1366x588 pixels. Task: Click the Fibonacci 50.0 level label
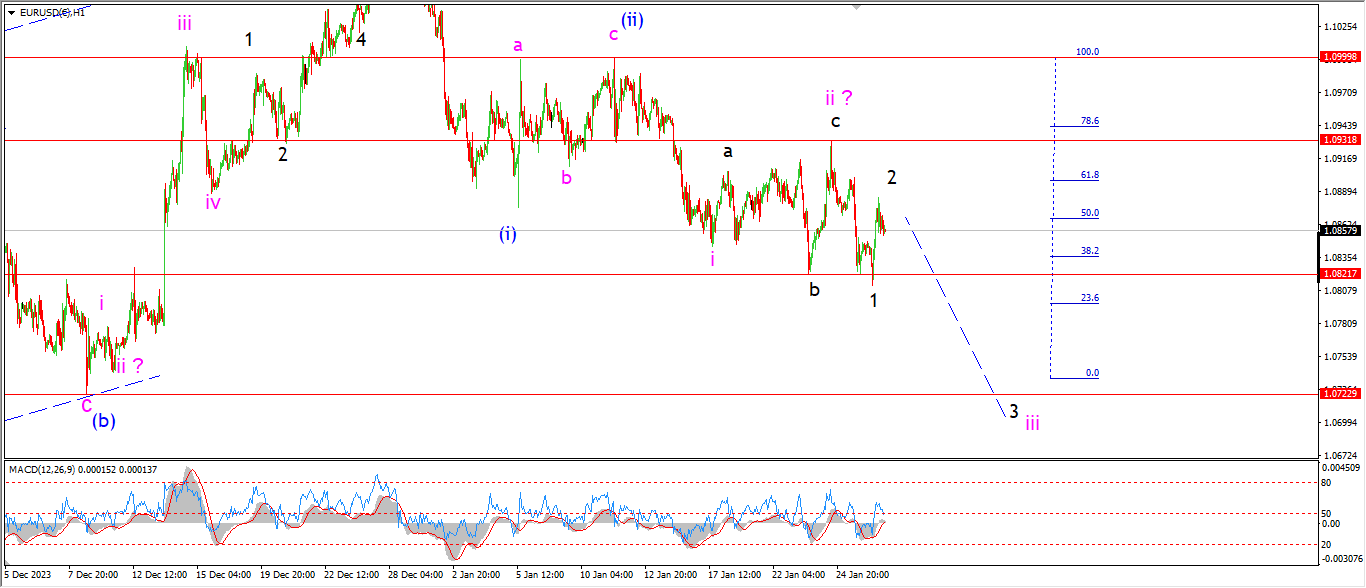pyautogui.click(x=1089, y=213)
